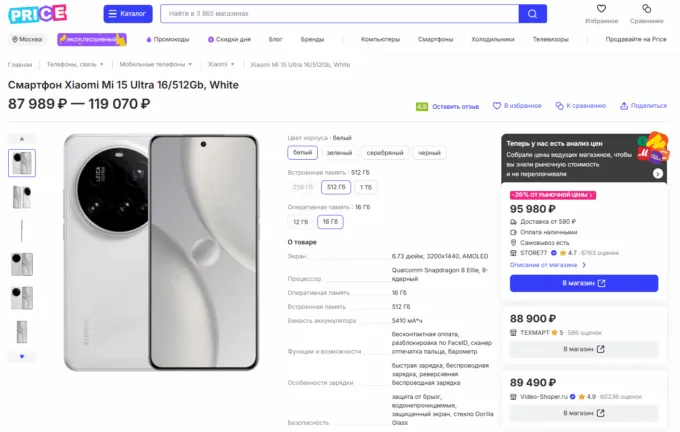Select the черный color swatch option
Viewport: 680px width, 432px height.
[x=428, y=153]
